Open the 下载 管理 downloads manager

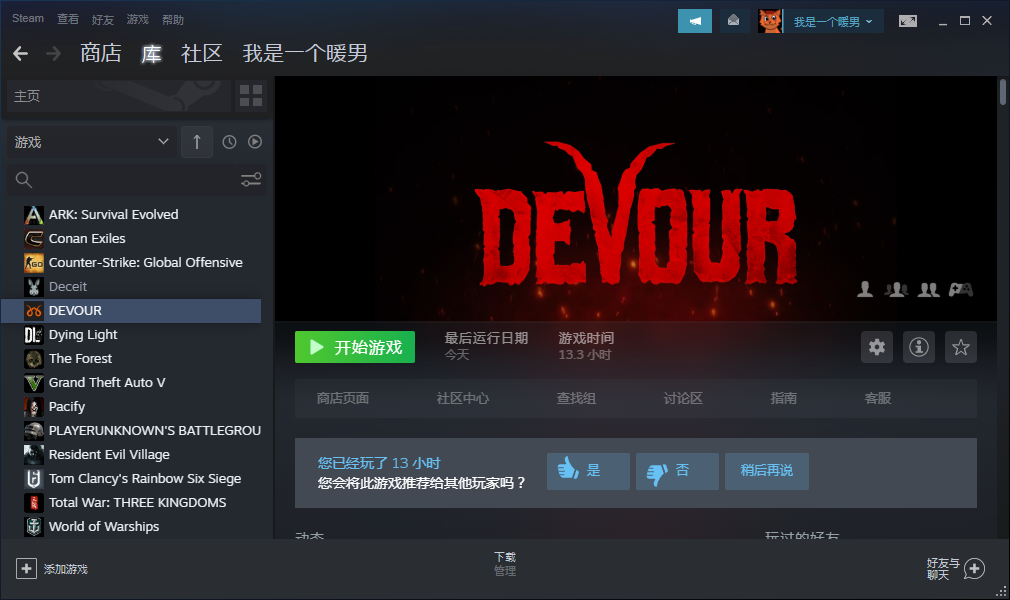505,563
